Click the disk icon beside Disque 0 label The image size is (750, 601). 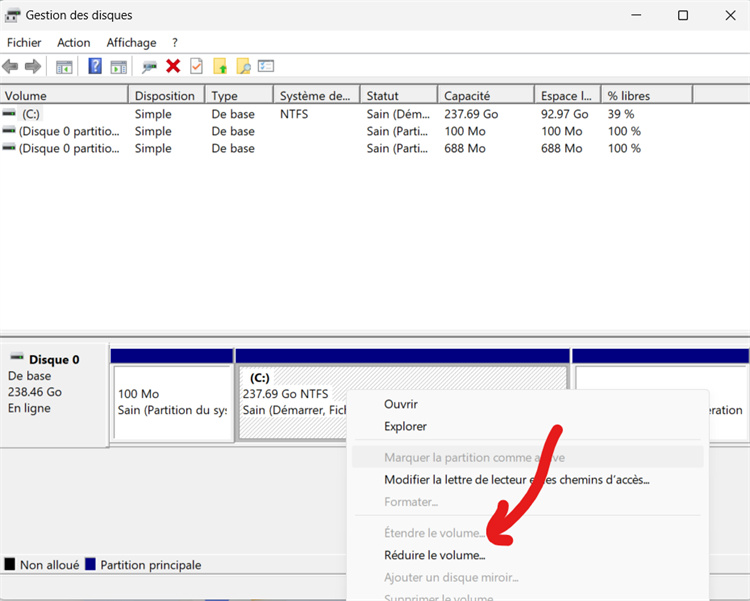tap(17, 356)
